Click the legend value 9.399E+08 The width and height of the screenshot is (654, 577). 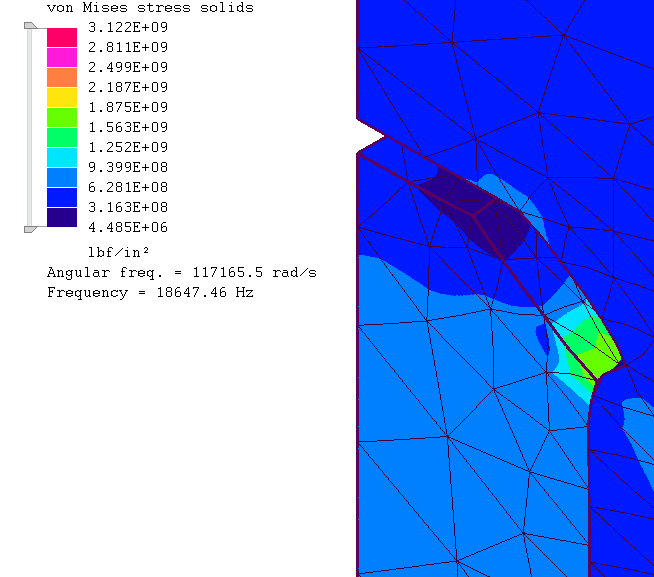128,167
